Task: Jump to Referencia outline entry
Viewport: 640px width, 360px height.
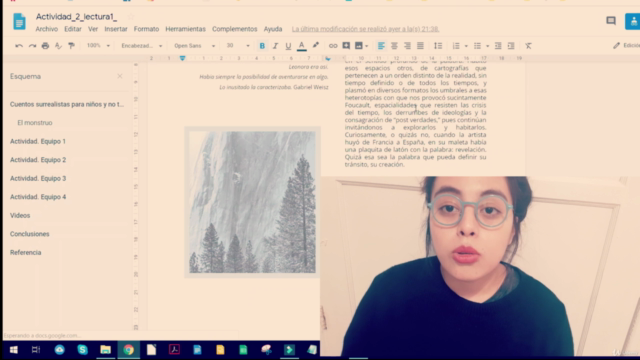Action: coord(25,253)
